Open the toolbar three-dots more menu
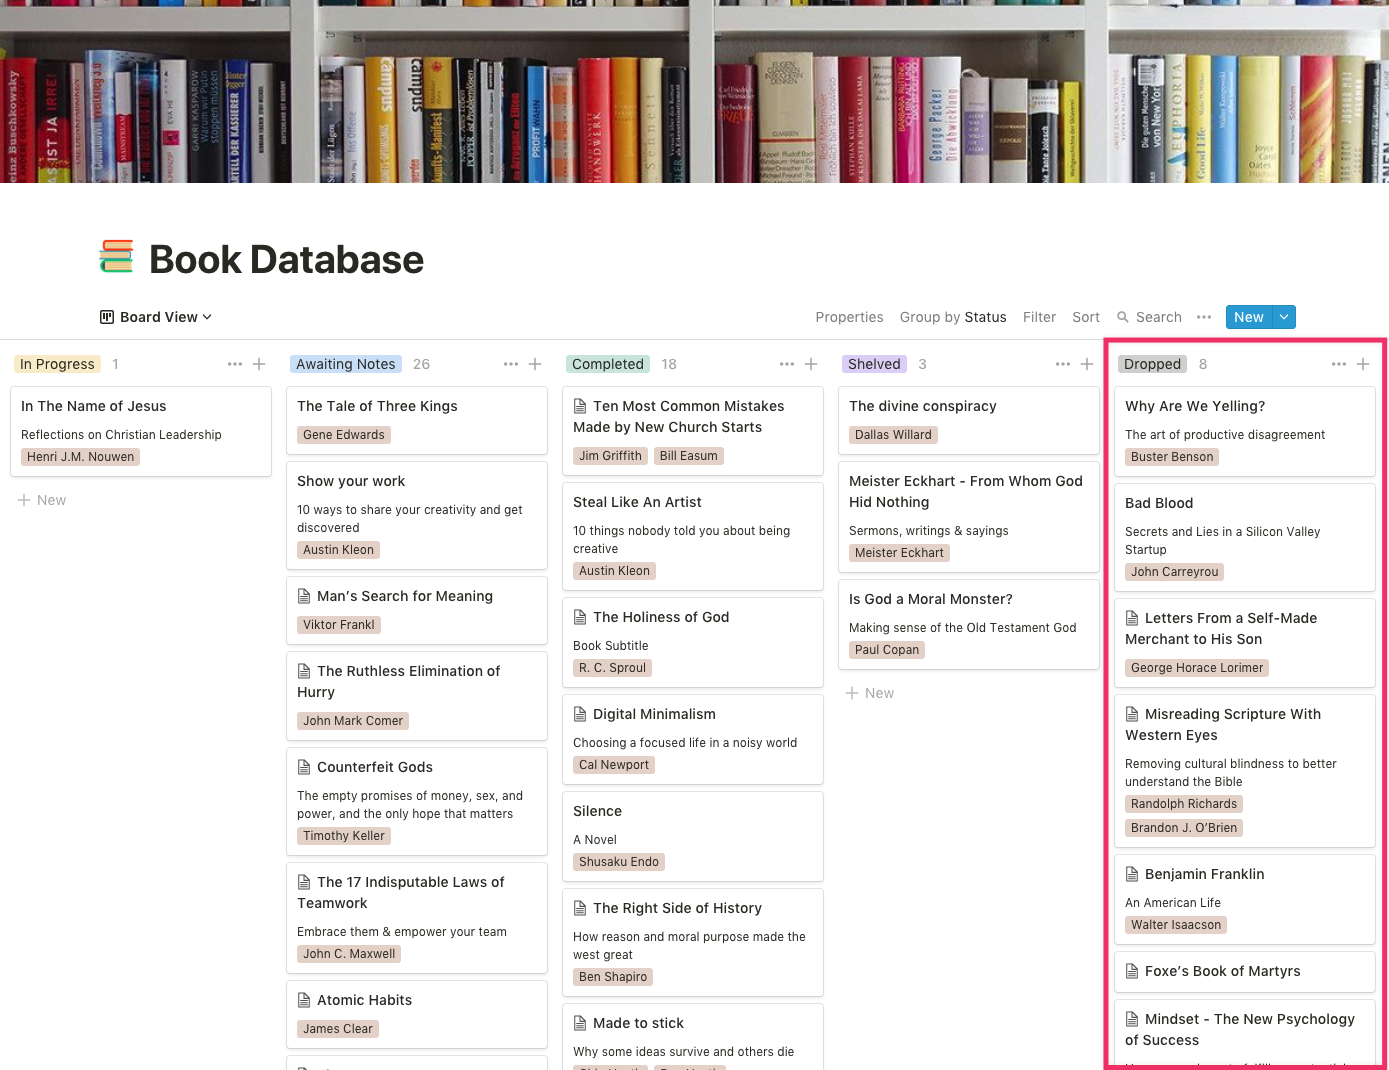 (x=1204, y=317)
